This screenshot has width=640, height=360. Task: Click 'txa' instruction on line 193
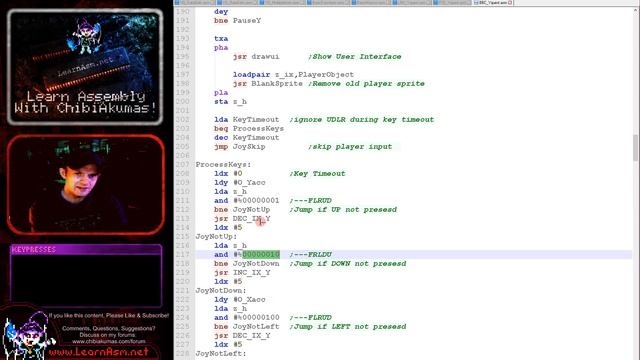[x=221, y=39]
